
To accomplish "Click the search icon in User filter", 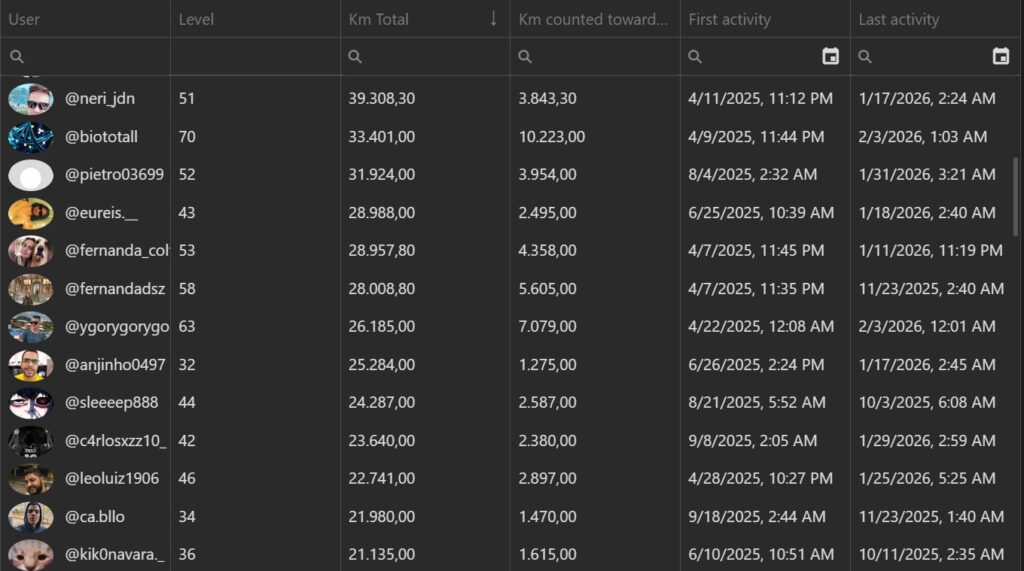I will (x=16, y=57).
